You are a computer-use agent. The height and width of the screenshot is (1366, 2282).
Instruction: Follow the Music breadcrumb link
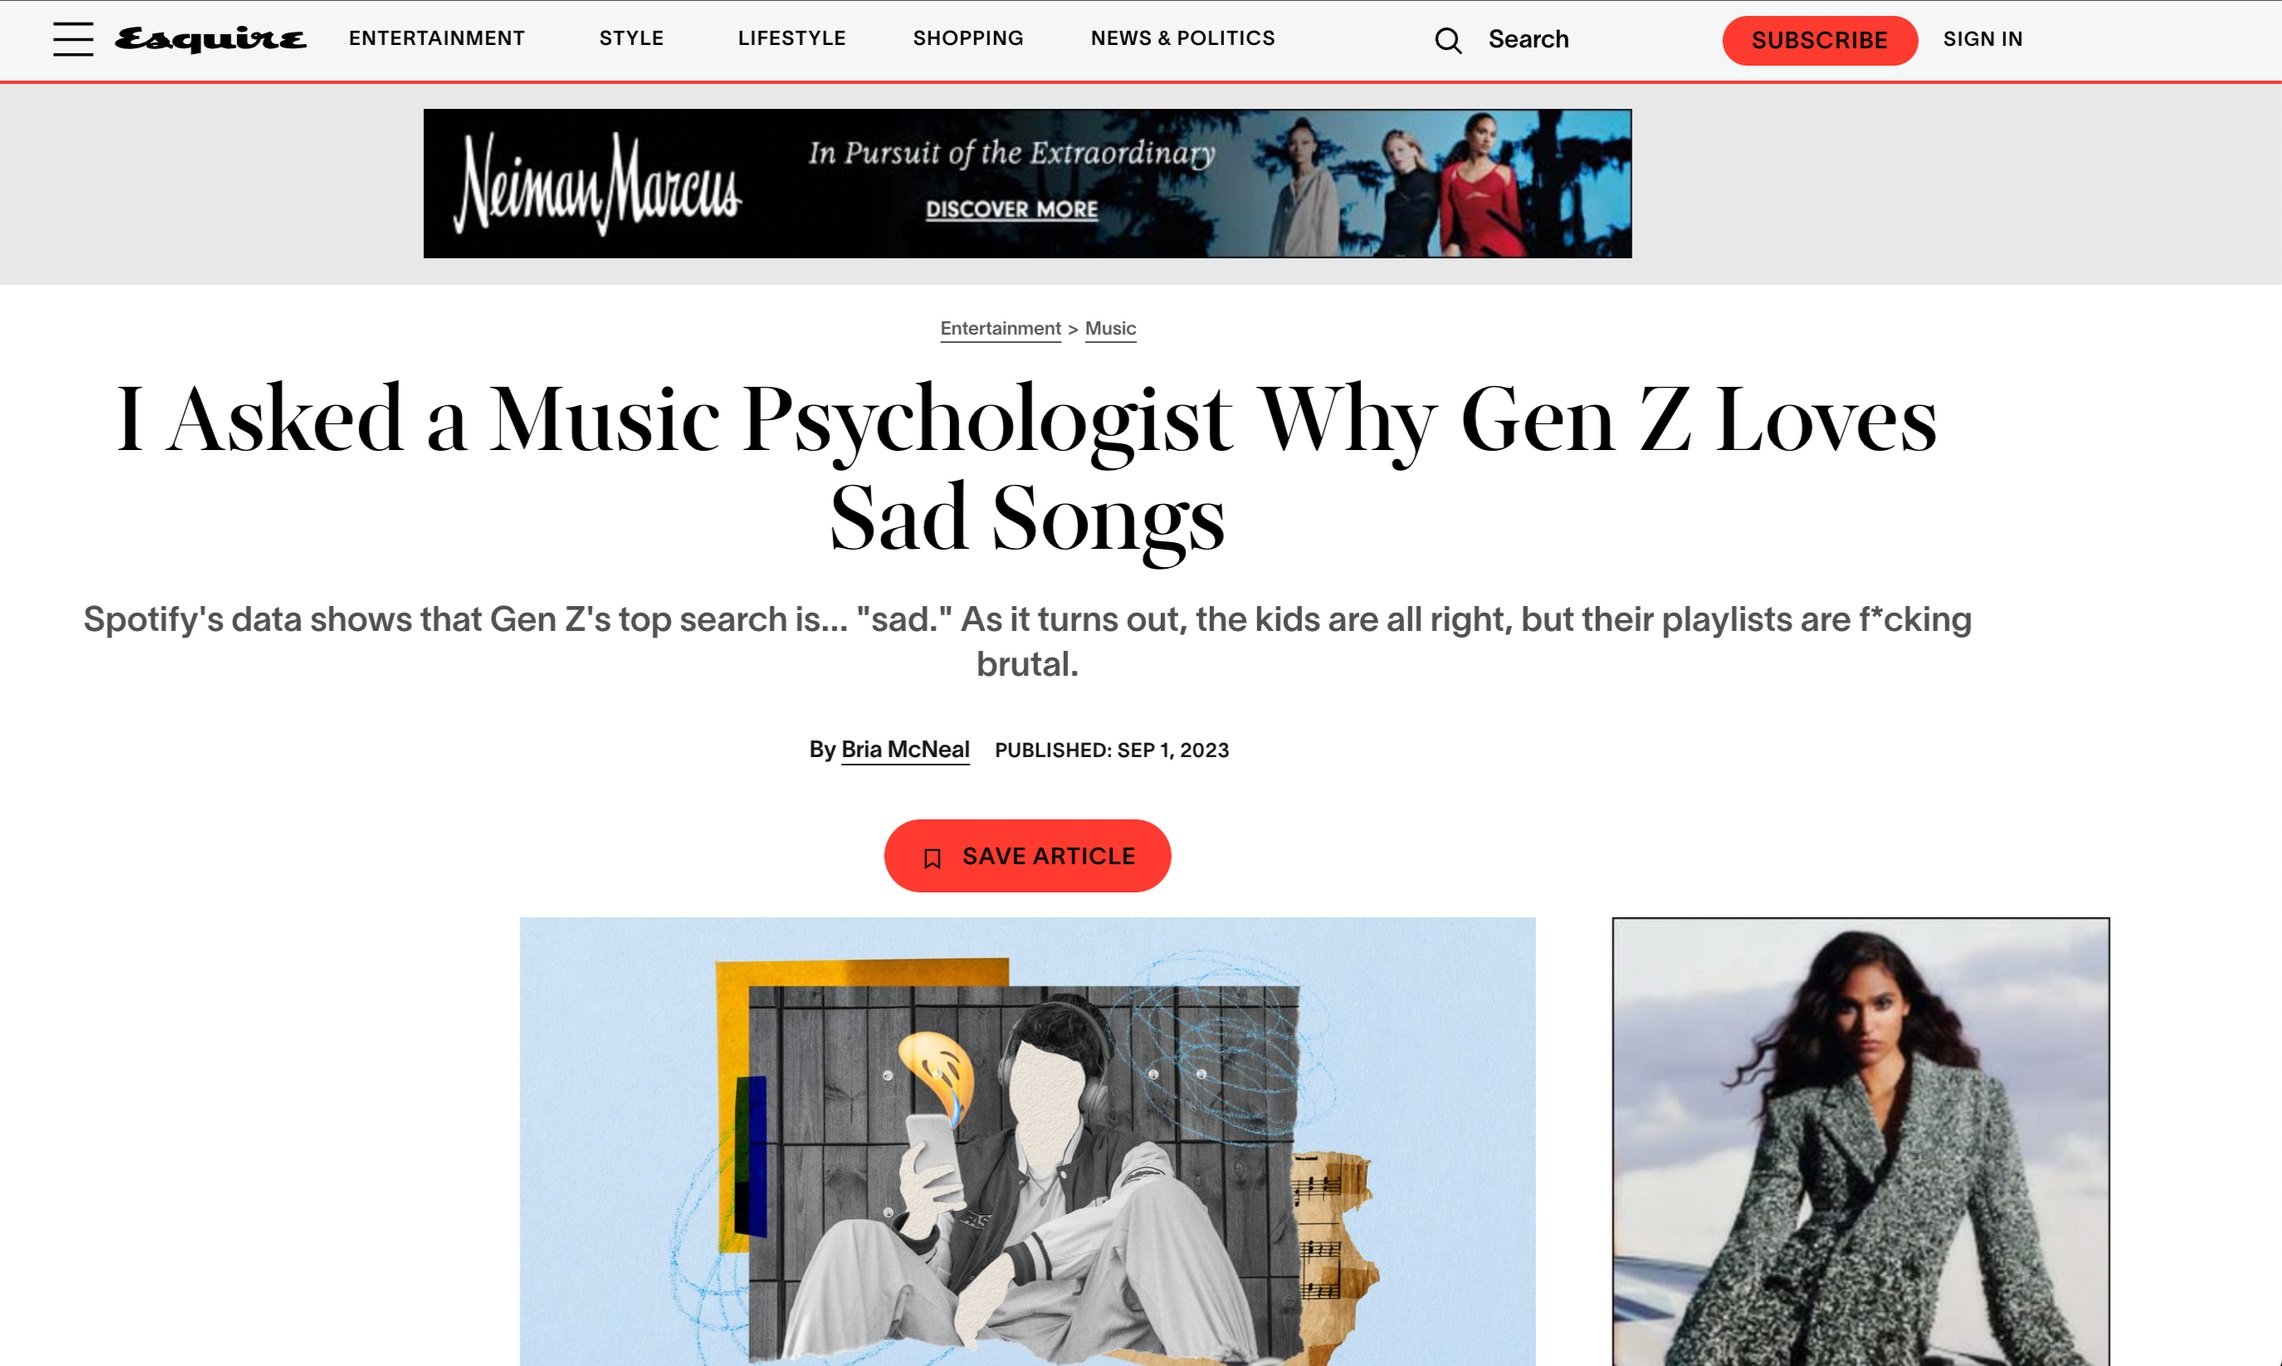(x=1110, y=329)
